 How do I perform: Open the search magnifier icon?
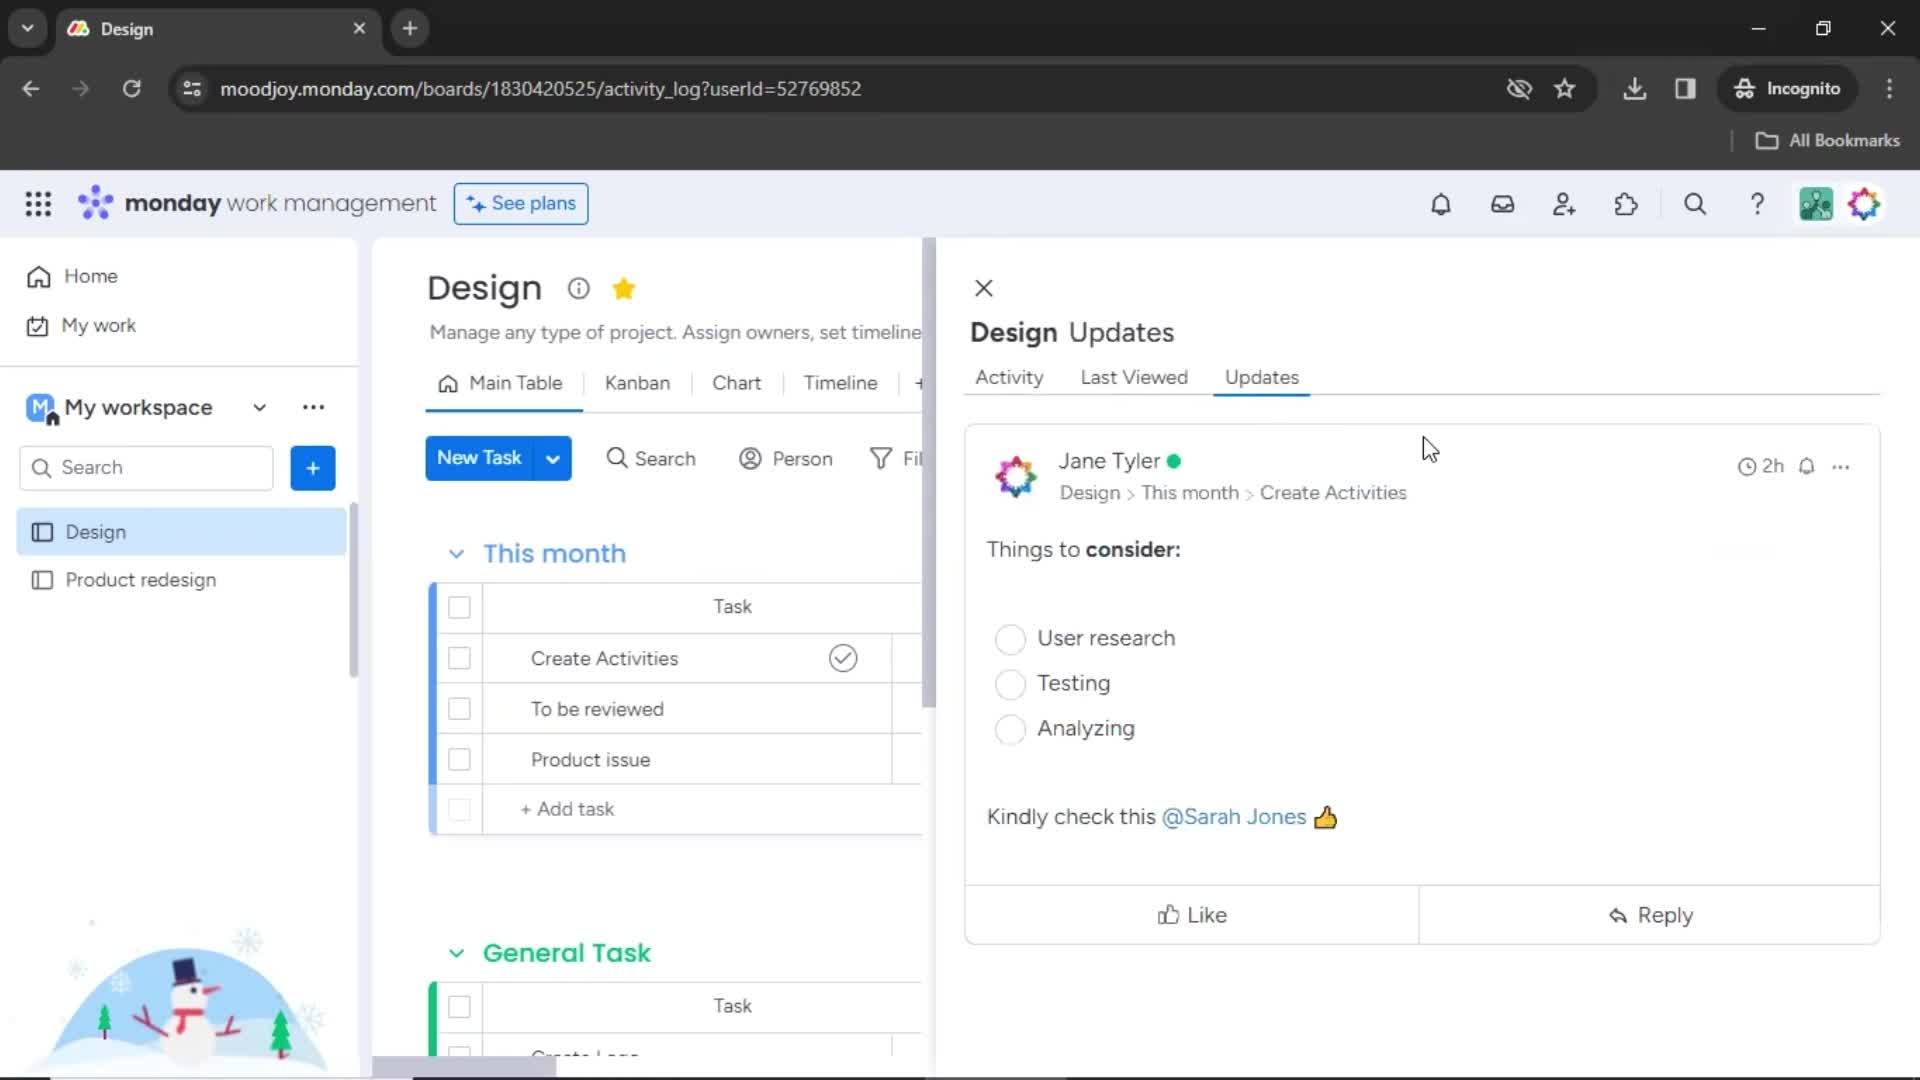pos(1696,203)
